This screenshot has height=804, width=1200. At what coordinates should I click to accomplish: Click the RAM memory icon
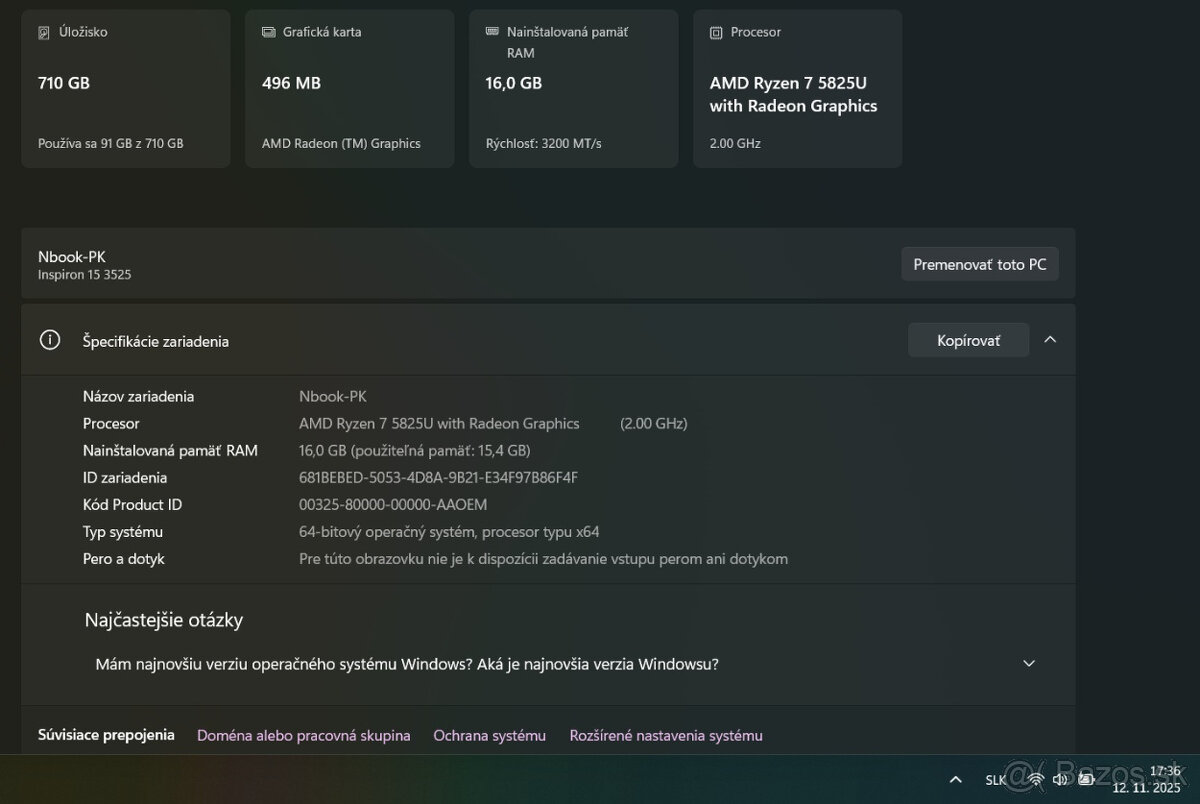[x=492, y=32]
